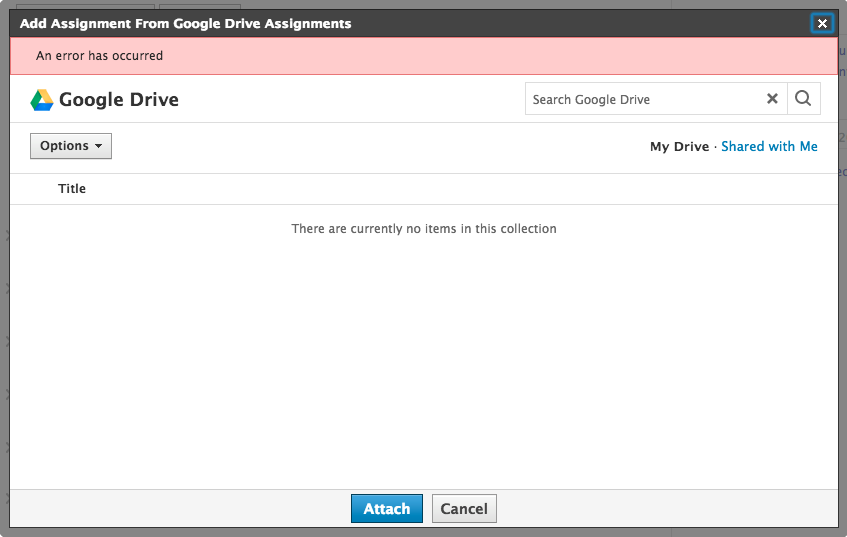Click the caret arrow on Options

(99, 147)
